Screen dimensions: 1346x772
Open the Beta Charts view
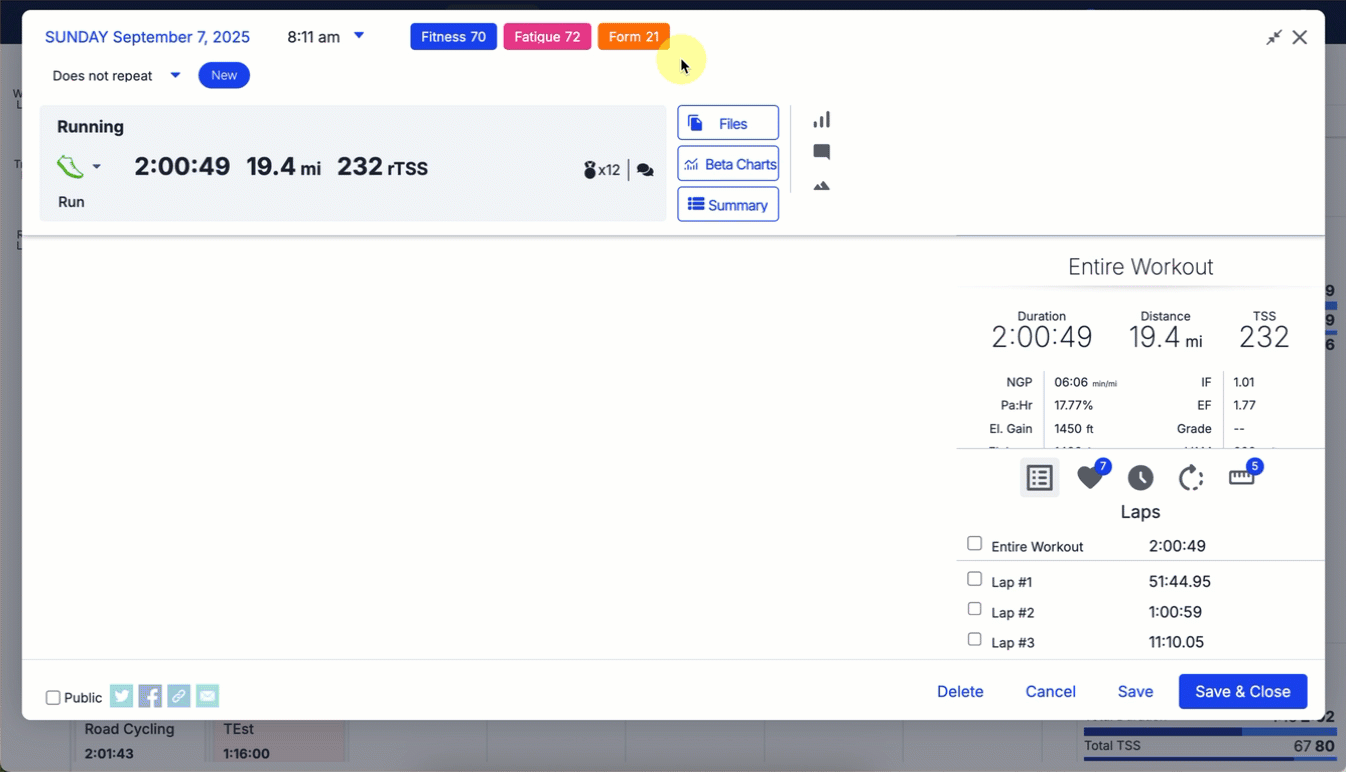[x=728, y=164]
